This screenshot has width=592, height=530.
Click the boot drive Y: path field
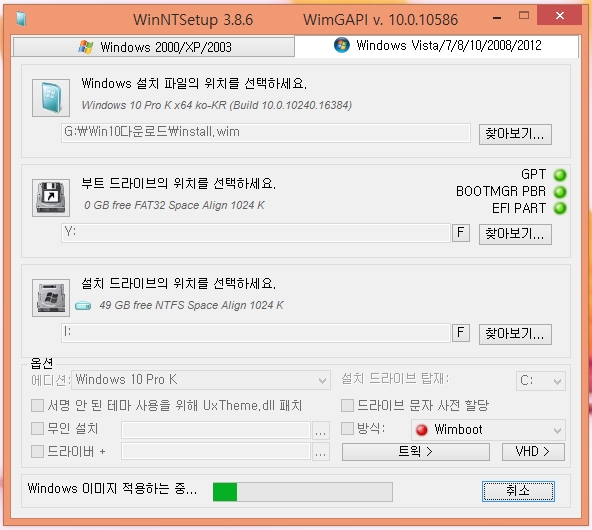point(256,233)
